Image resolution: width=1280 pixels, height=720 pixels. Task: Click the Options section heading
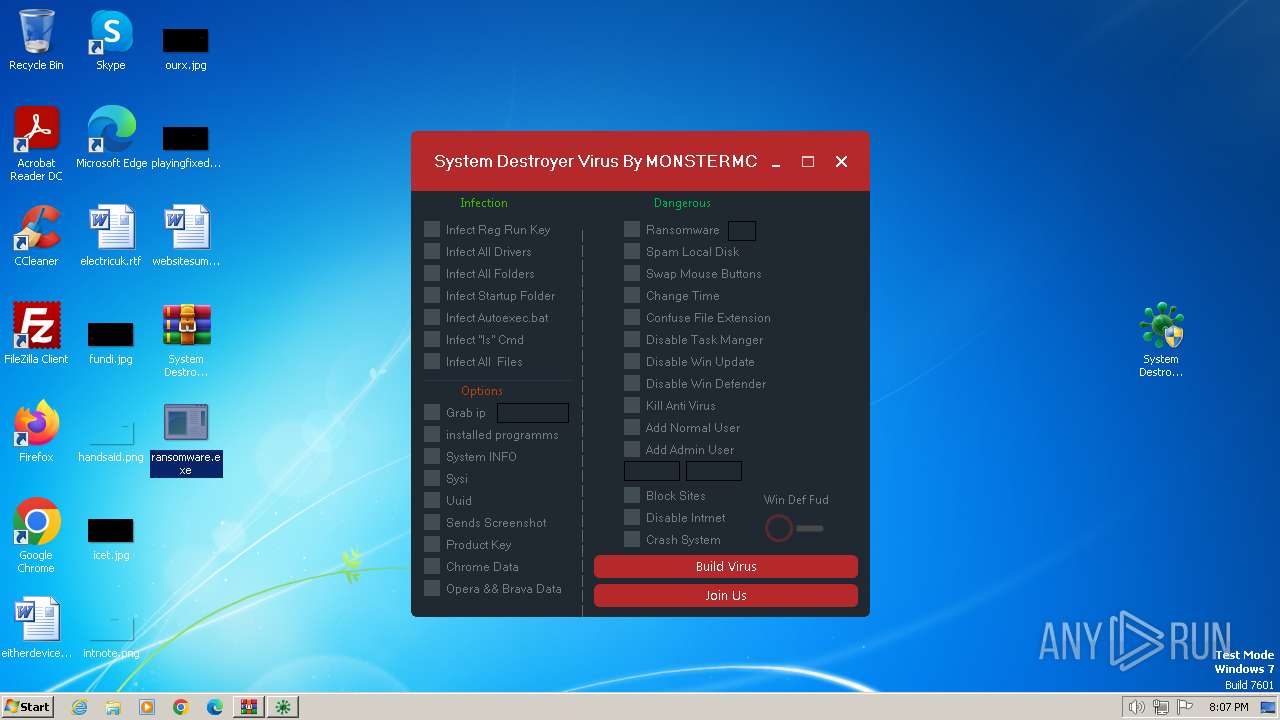(482, 391)
